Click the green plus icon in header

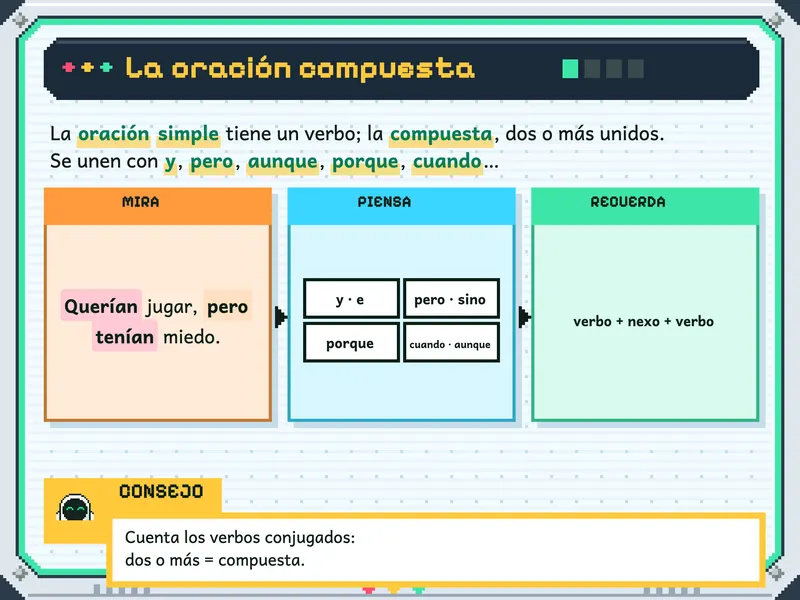click(106, 67)
